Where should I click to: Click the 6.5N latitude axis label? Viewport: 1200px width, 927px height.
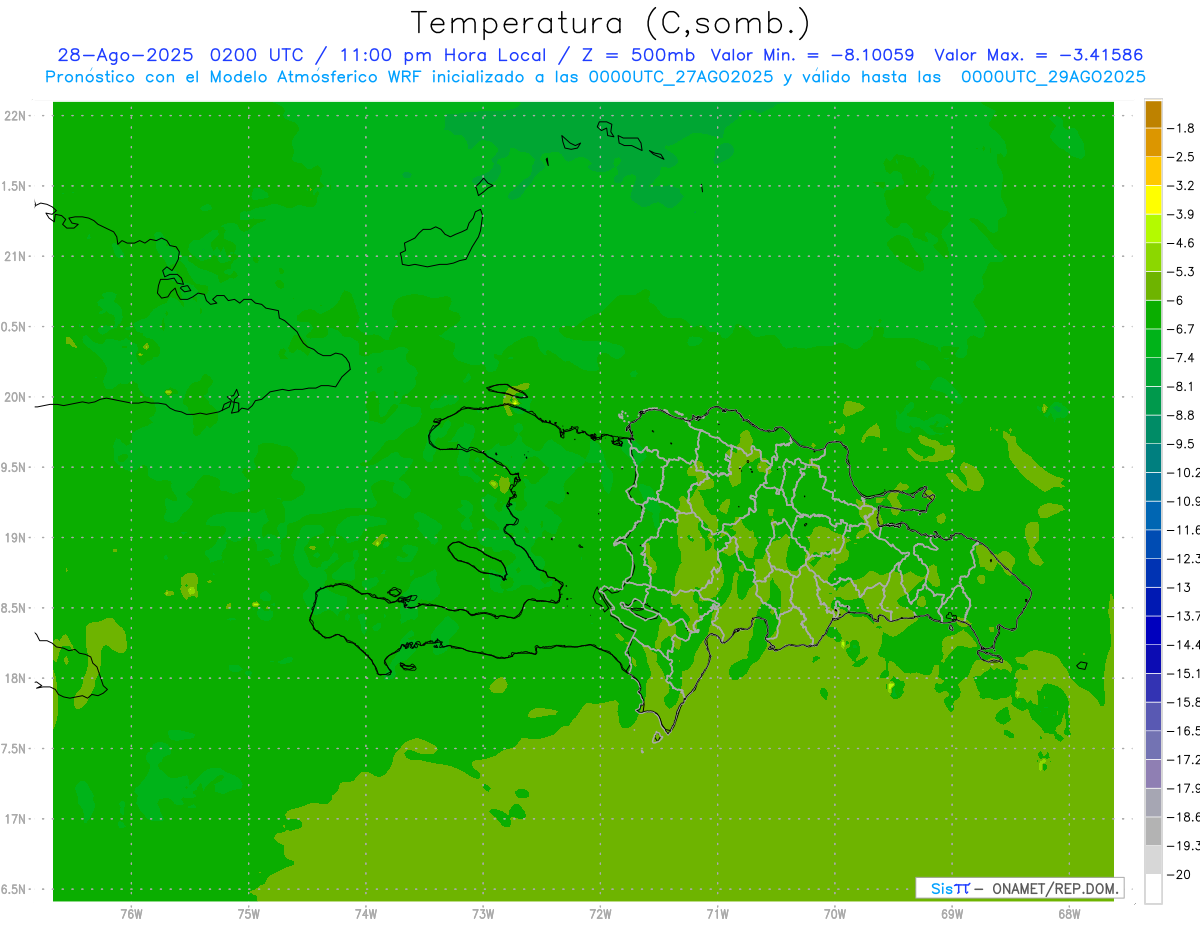(x=14, y=889)
